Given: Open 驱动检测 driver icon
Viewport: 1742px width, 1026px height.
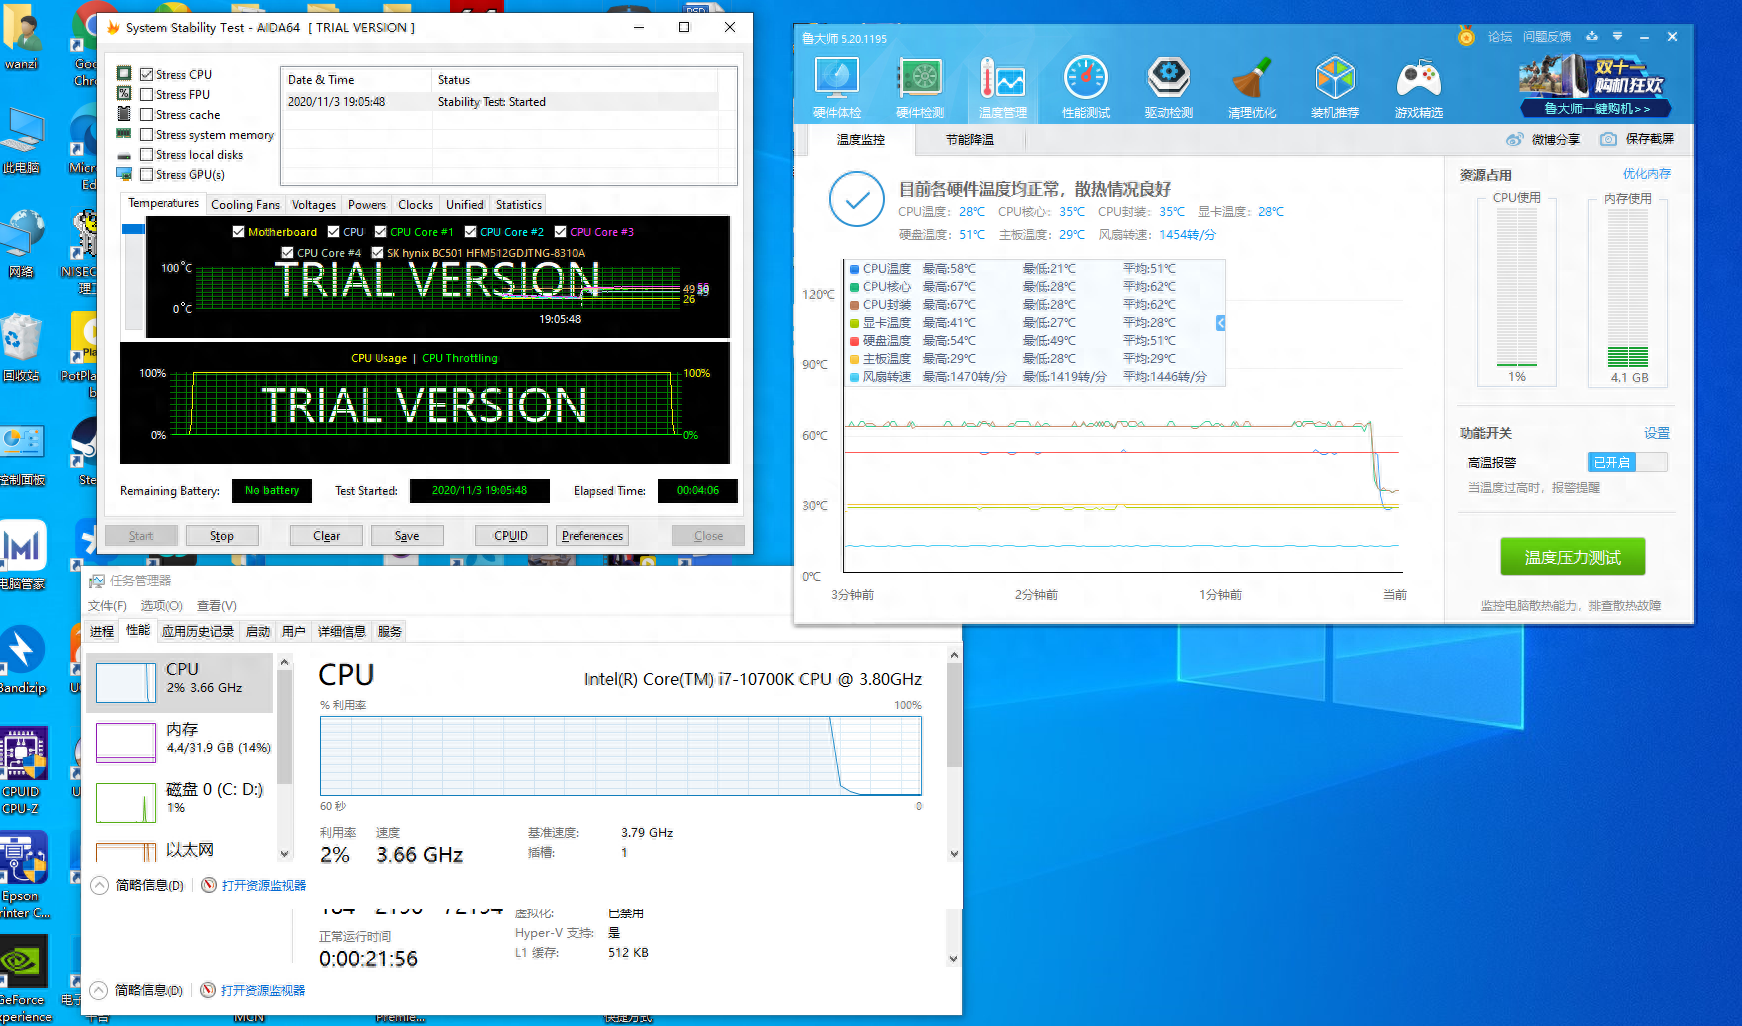Looking at the screenshot, I should pos(1169,88).
